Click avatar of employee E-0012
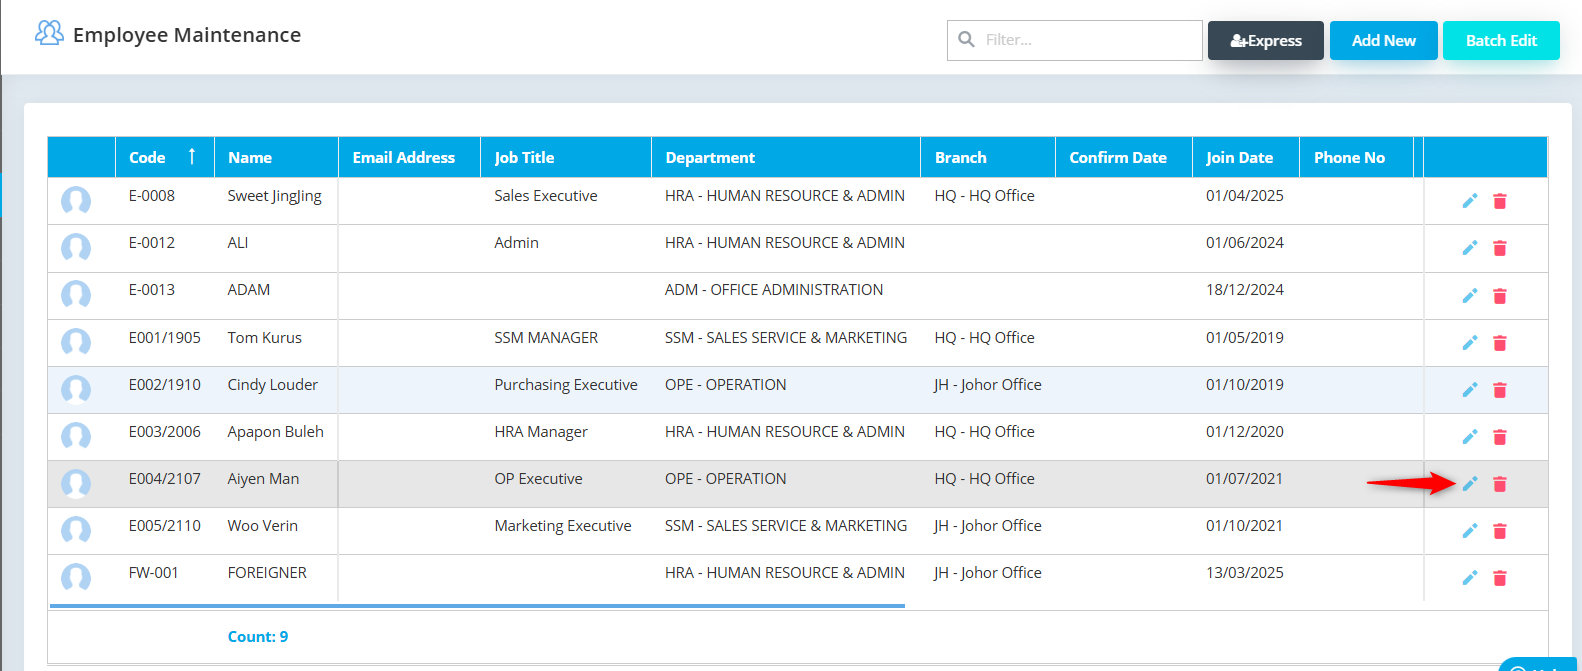The image size is (1582, 671). pyautogui.click(x=76, y=248)
